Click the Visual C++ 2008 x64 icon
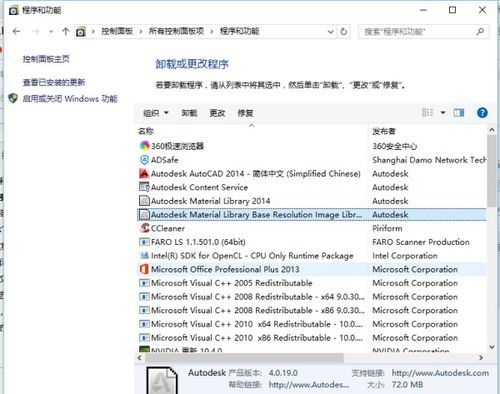The height and width of the screenshot is (394, 500). (x=144, y=297)
